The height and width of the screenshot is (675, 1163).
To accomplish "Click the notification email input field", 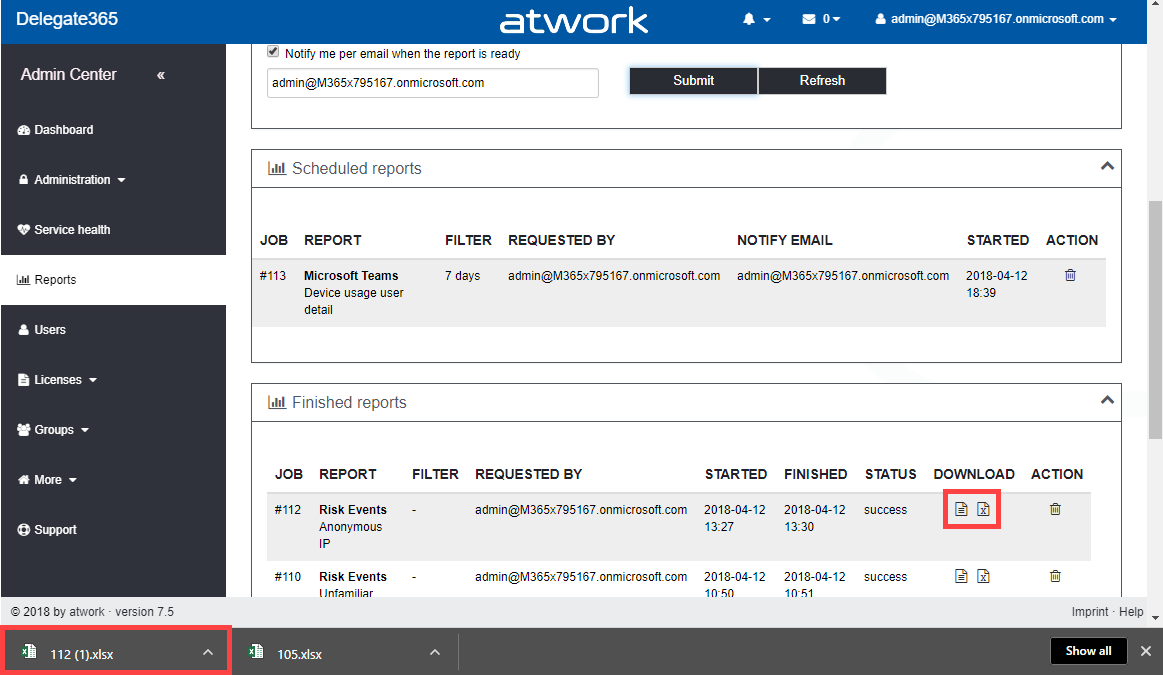I will [432, 83].
